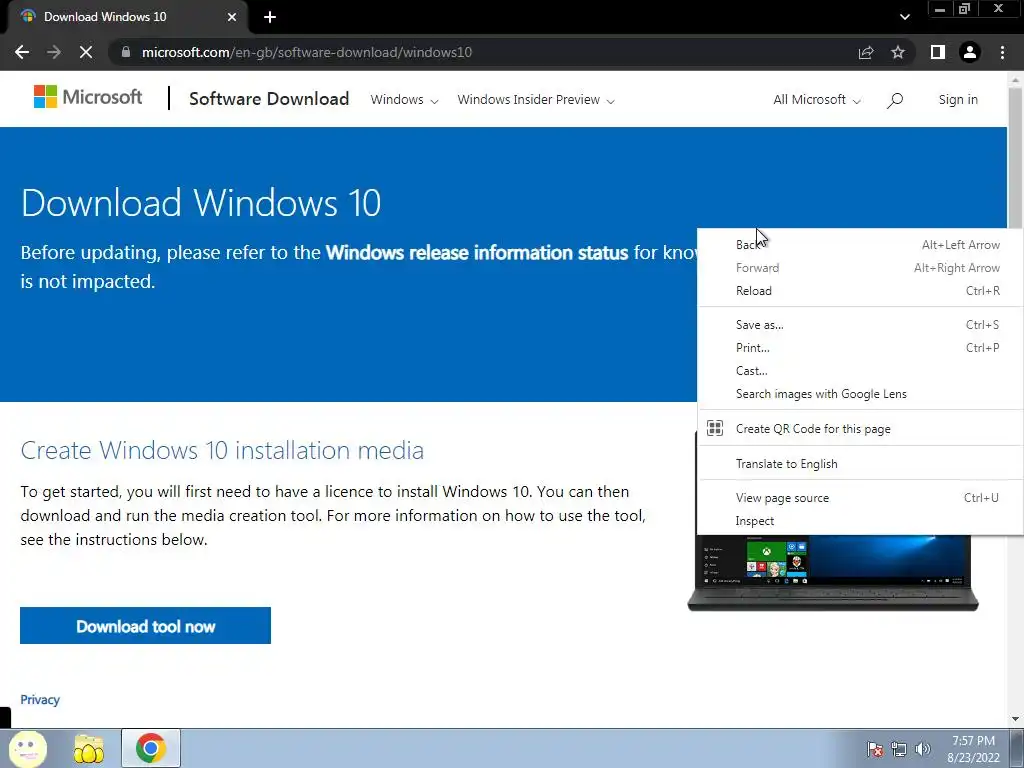
Task: Click the Microsoft logo
Action: 88,97
